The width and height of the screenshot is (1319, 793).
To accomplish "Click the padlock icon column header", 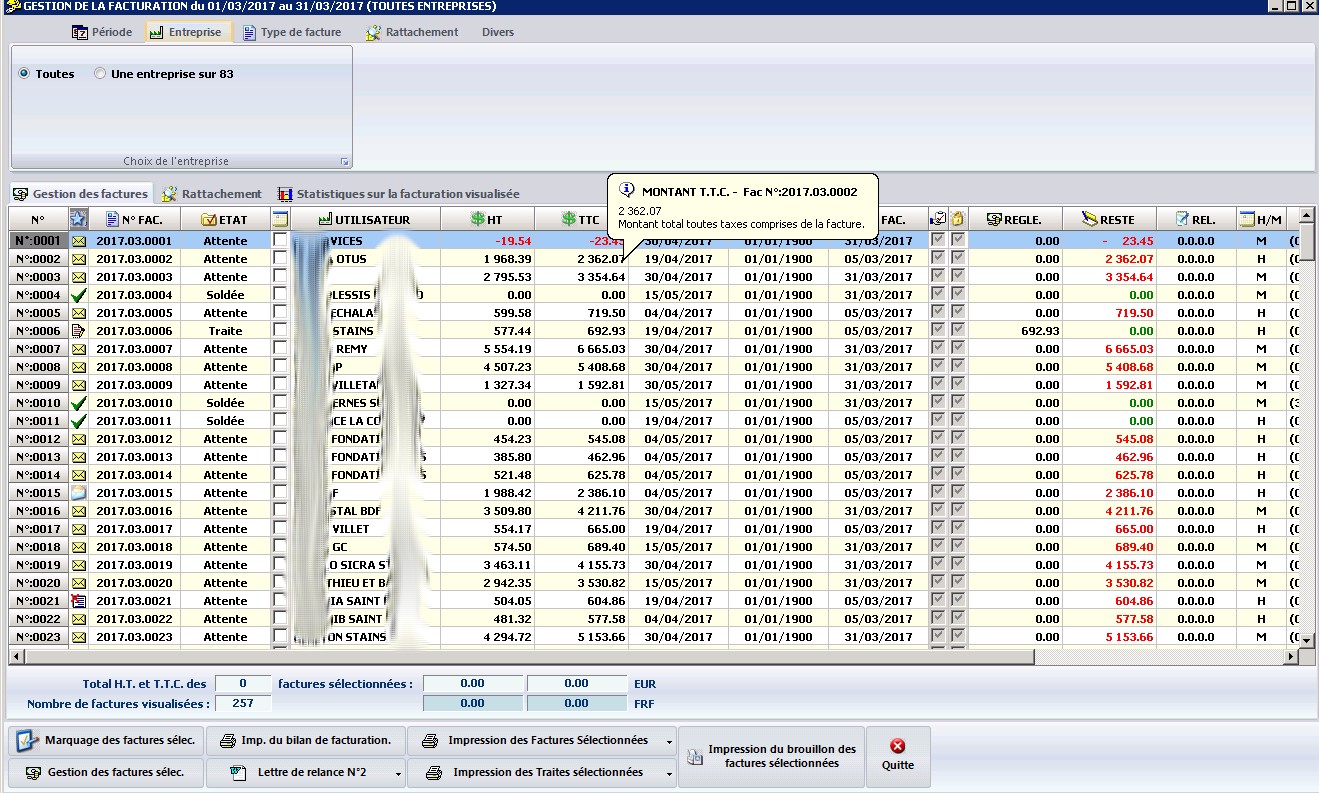I will [957, 219].
